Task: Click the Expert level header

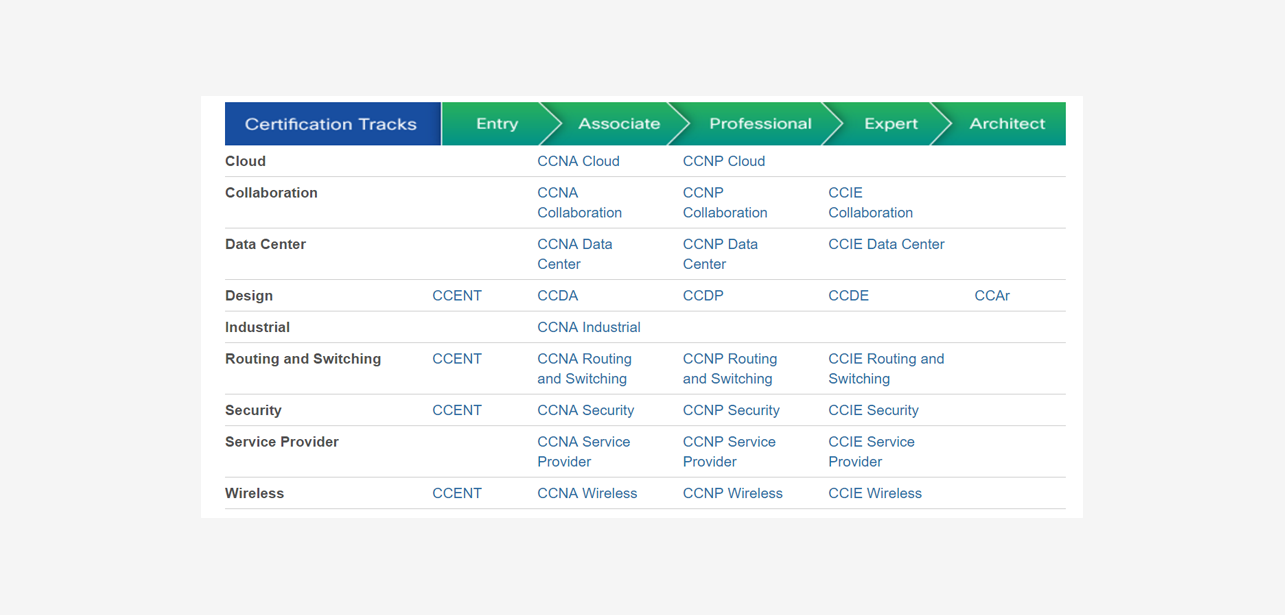Action: pyautogui.click(x=891, y=124)
